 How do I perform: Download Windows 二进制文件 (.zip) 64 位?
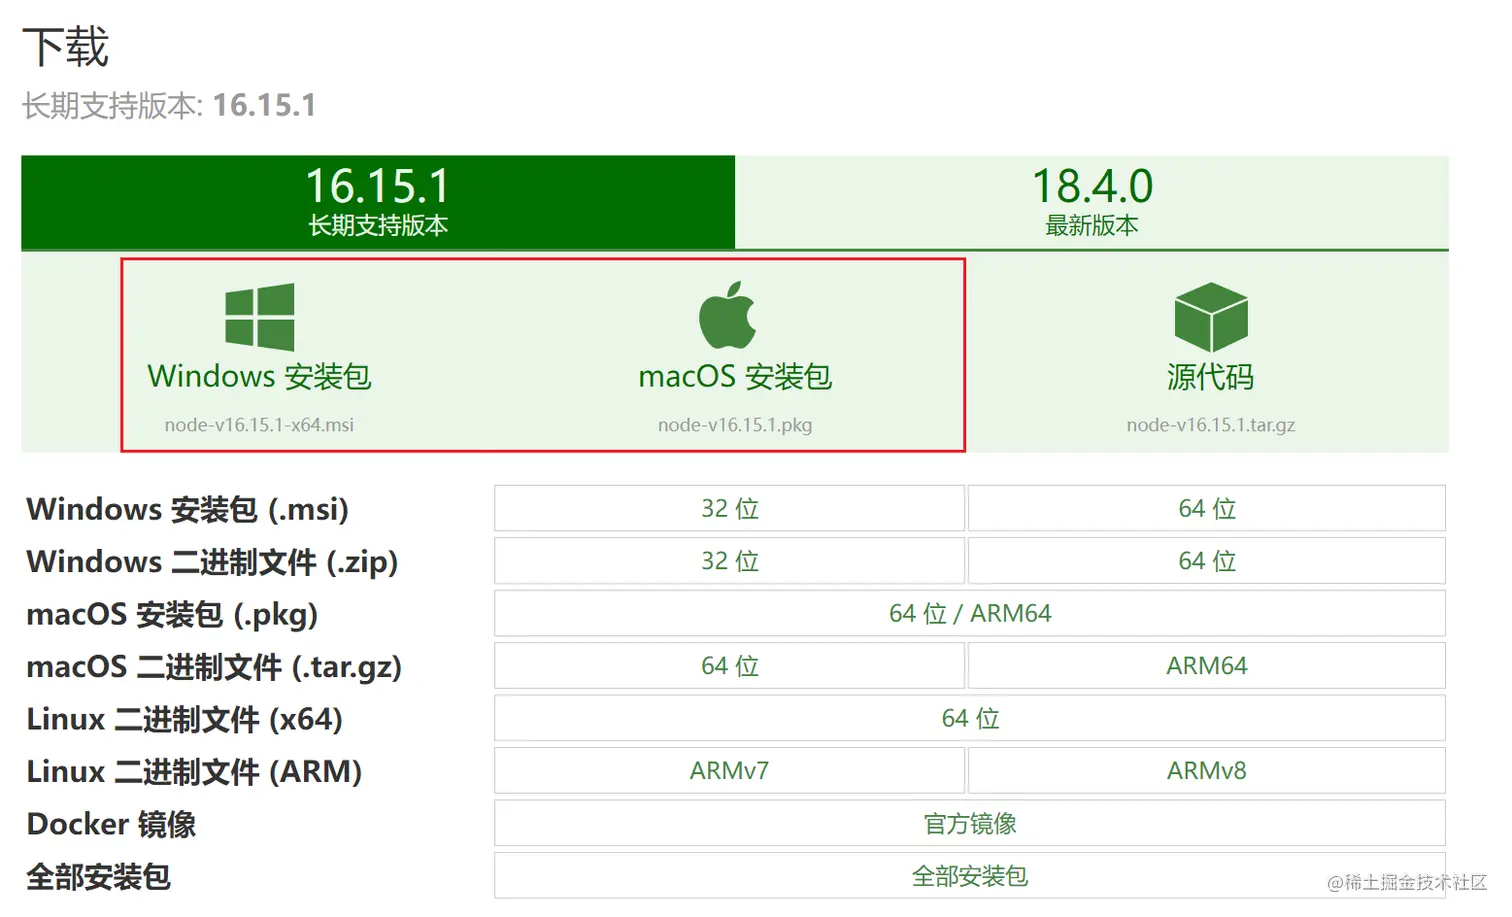pos(1207,561)
